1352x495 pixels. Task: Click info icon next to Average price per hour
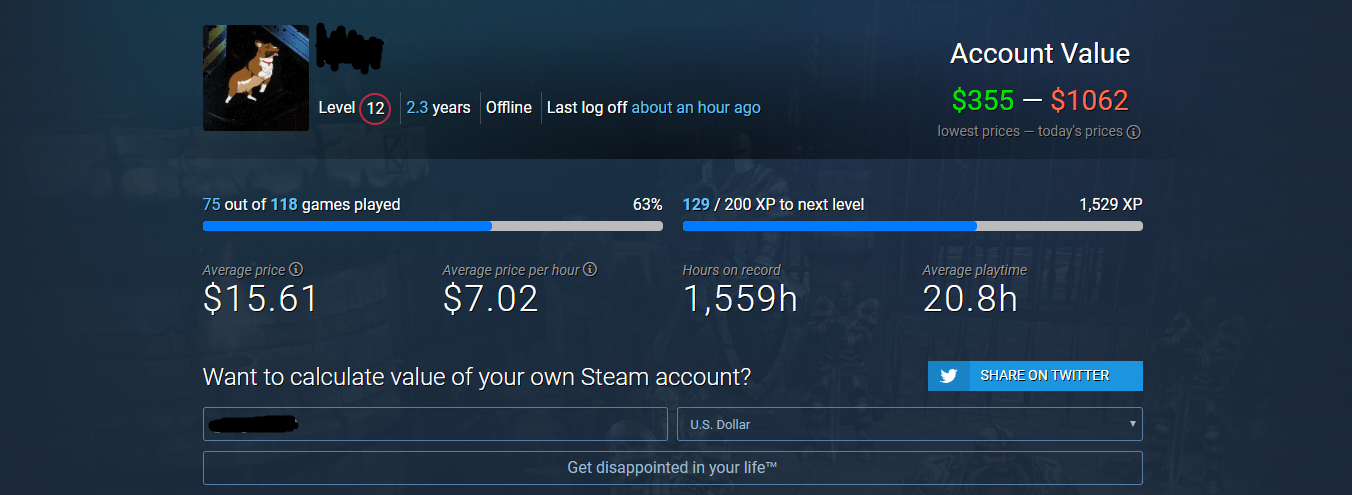click(x=590, y=270)
